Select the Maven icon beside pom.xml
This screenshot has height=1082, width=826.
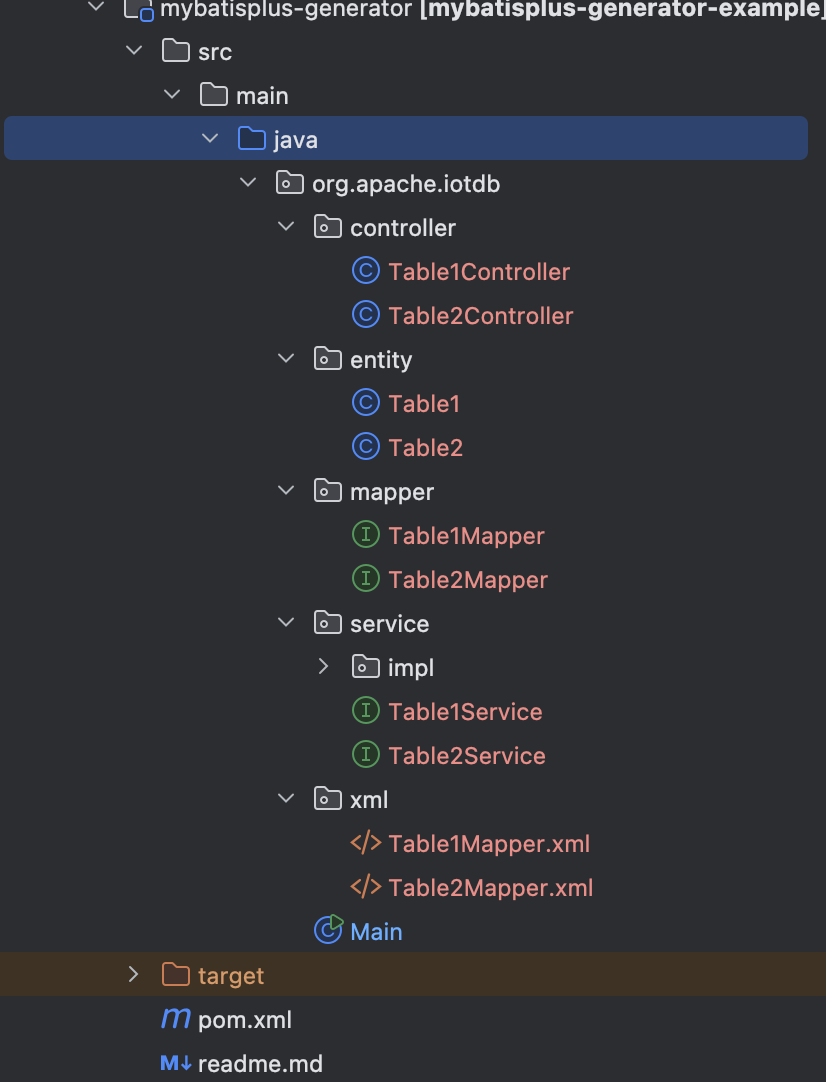(175, 1019)
